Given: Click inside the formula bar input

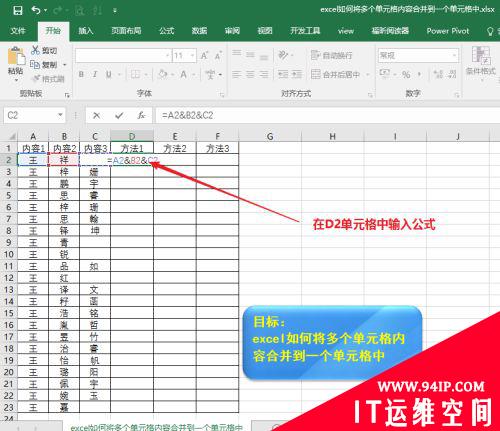Looking at the screenshot, I should (328, 116).
